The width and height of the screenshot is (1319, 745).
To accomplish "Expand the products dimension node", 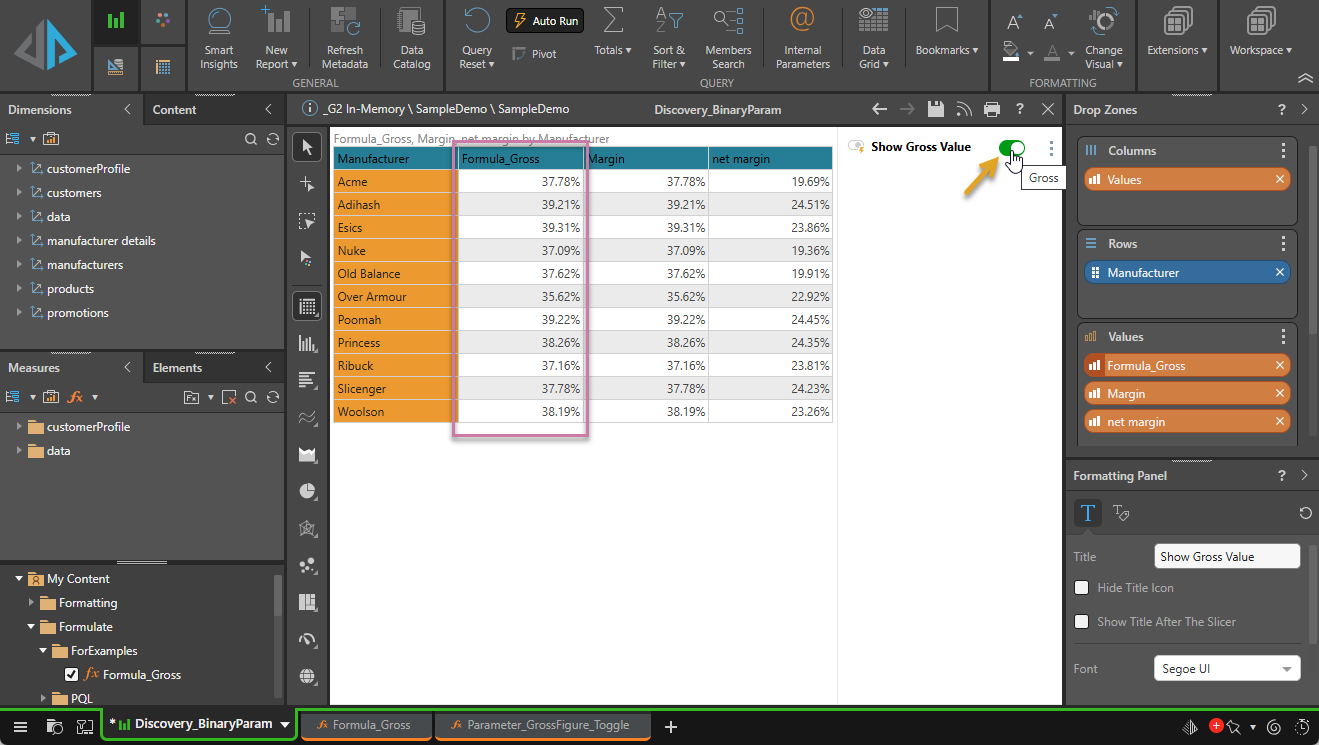I will [x=19, y=289].
